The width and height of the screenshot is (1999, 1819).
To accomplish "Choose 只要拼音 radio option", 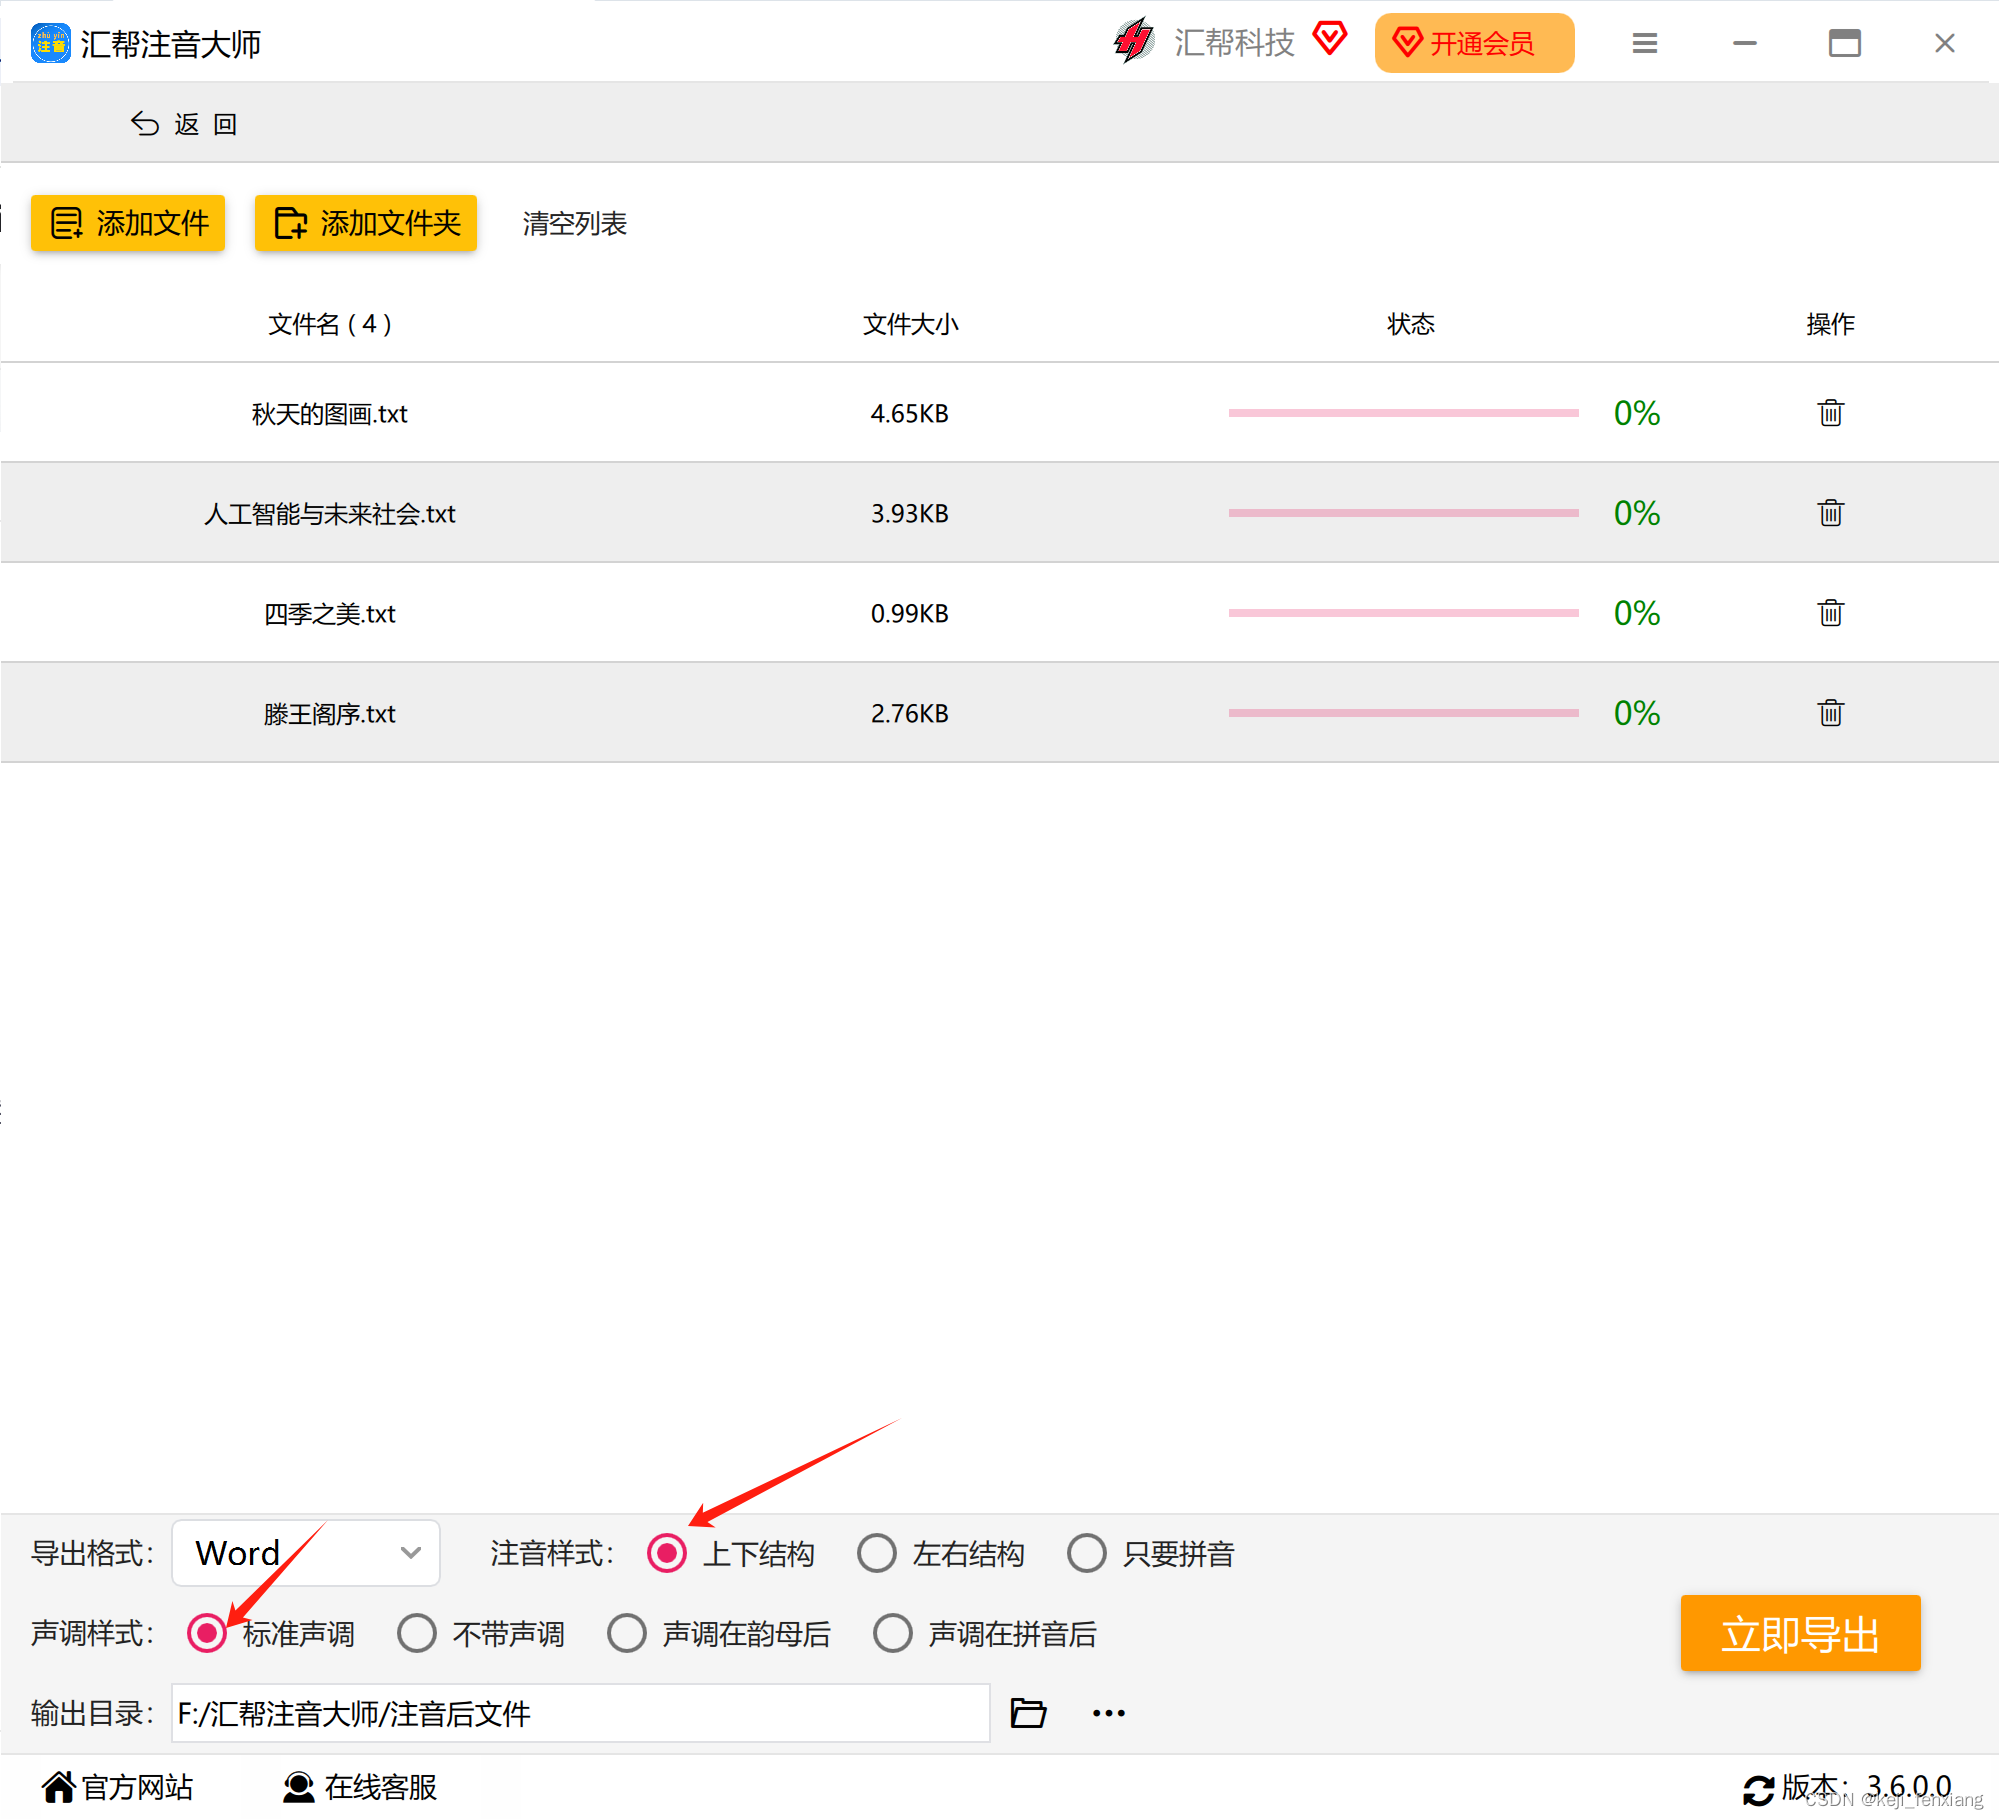I will tap(1087, 1553).
